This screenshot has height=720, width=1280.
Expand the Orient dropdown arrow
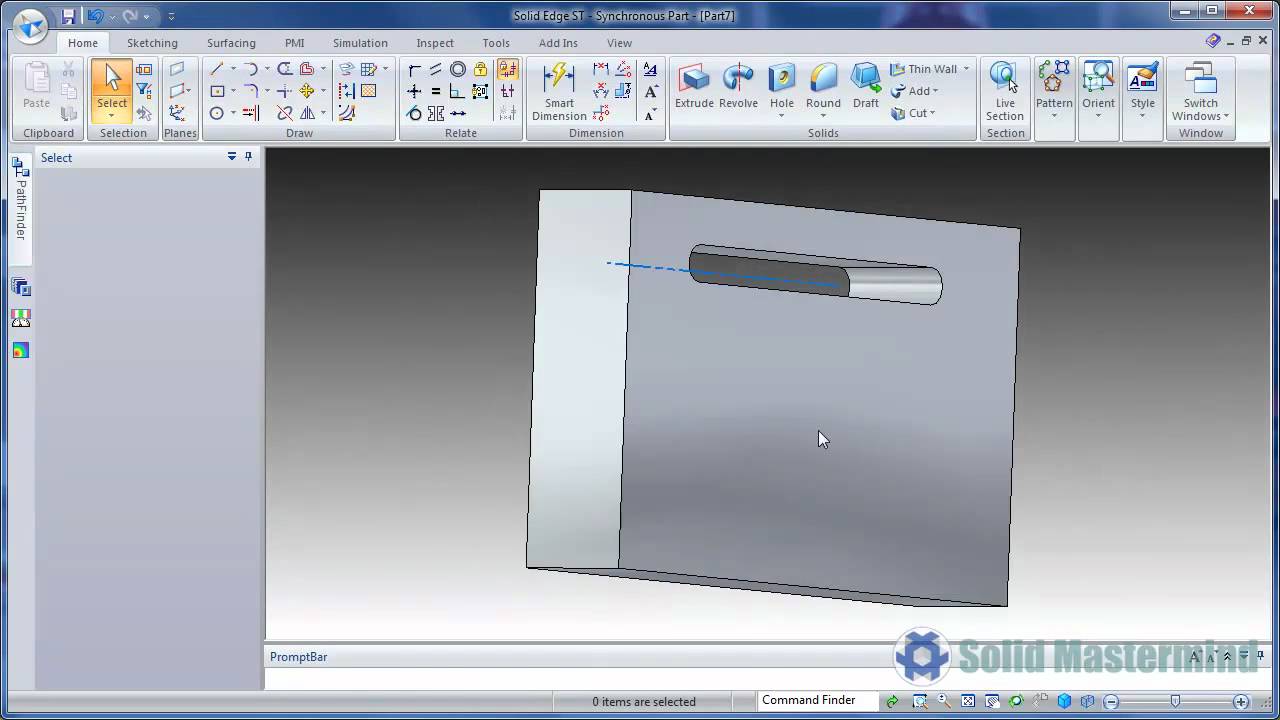coord(1098,116)
